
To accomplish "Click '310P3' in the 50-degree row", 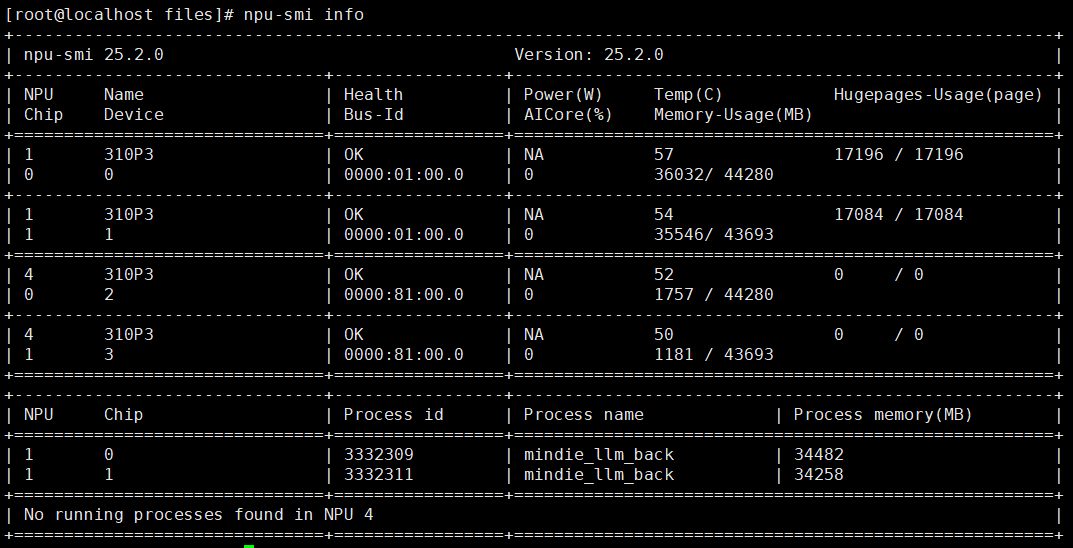I will click(x=129, y=335).
